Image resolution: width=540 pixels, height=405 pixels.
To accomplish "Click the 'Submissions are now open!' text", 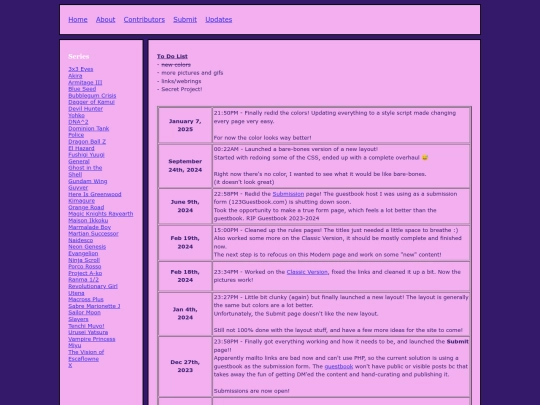I will (x=251, y=391).
